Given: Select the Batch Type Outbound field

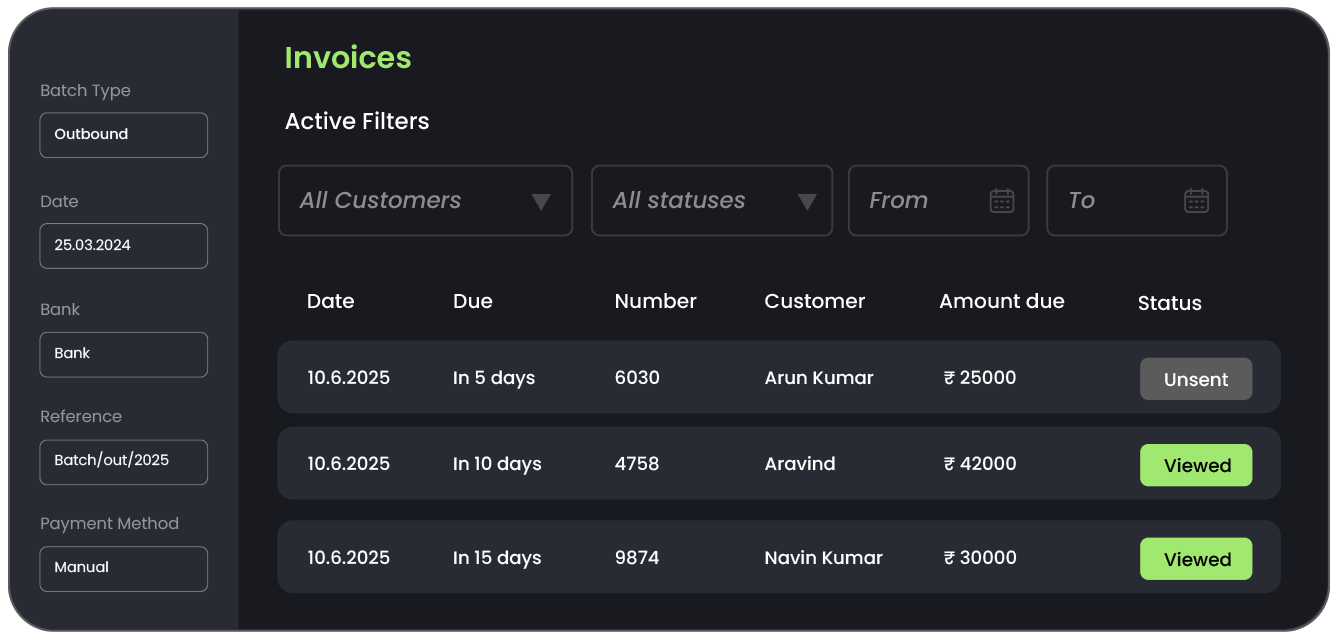Looking at the screenshot, I should (124, 135).
